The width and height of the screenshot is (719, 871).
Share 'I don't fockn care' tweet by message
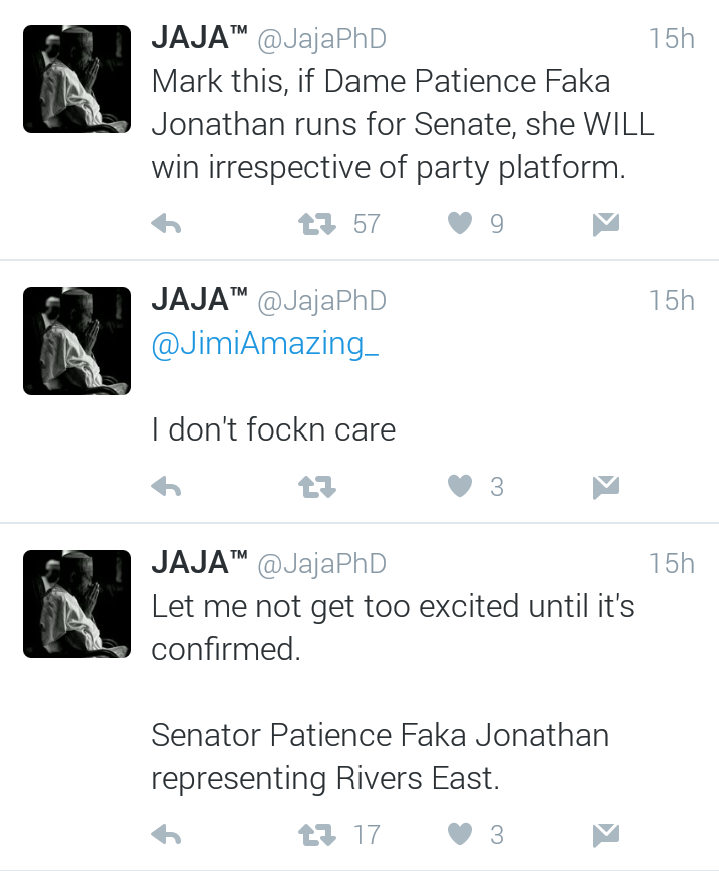tap(606, 487)
